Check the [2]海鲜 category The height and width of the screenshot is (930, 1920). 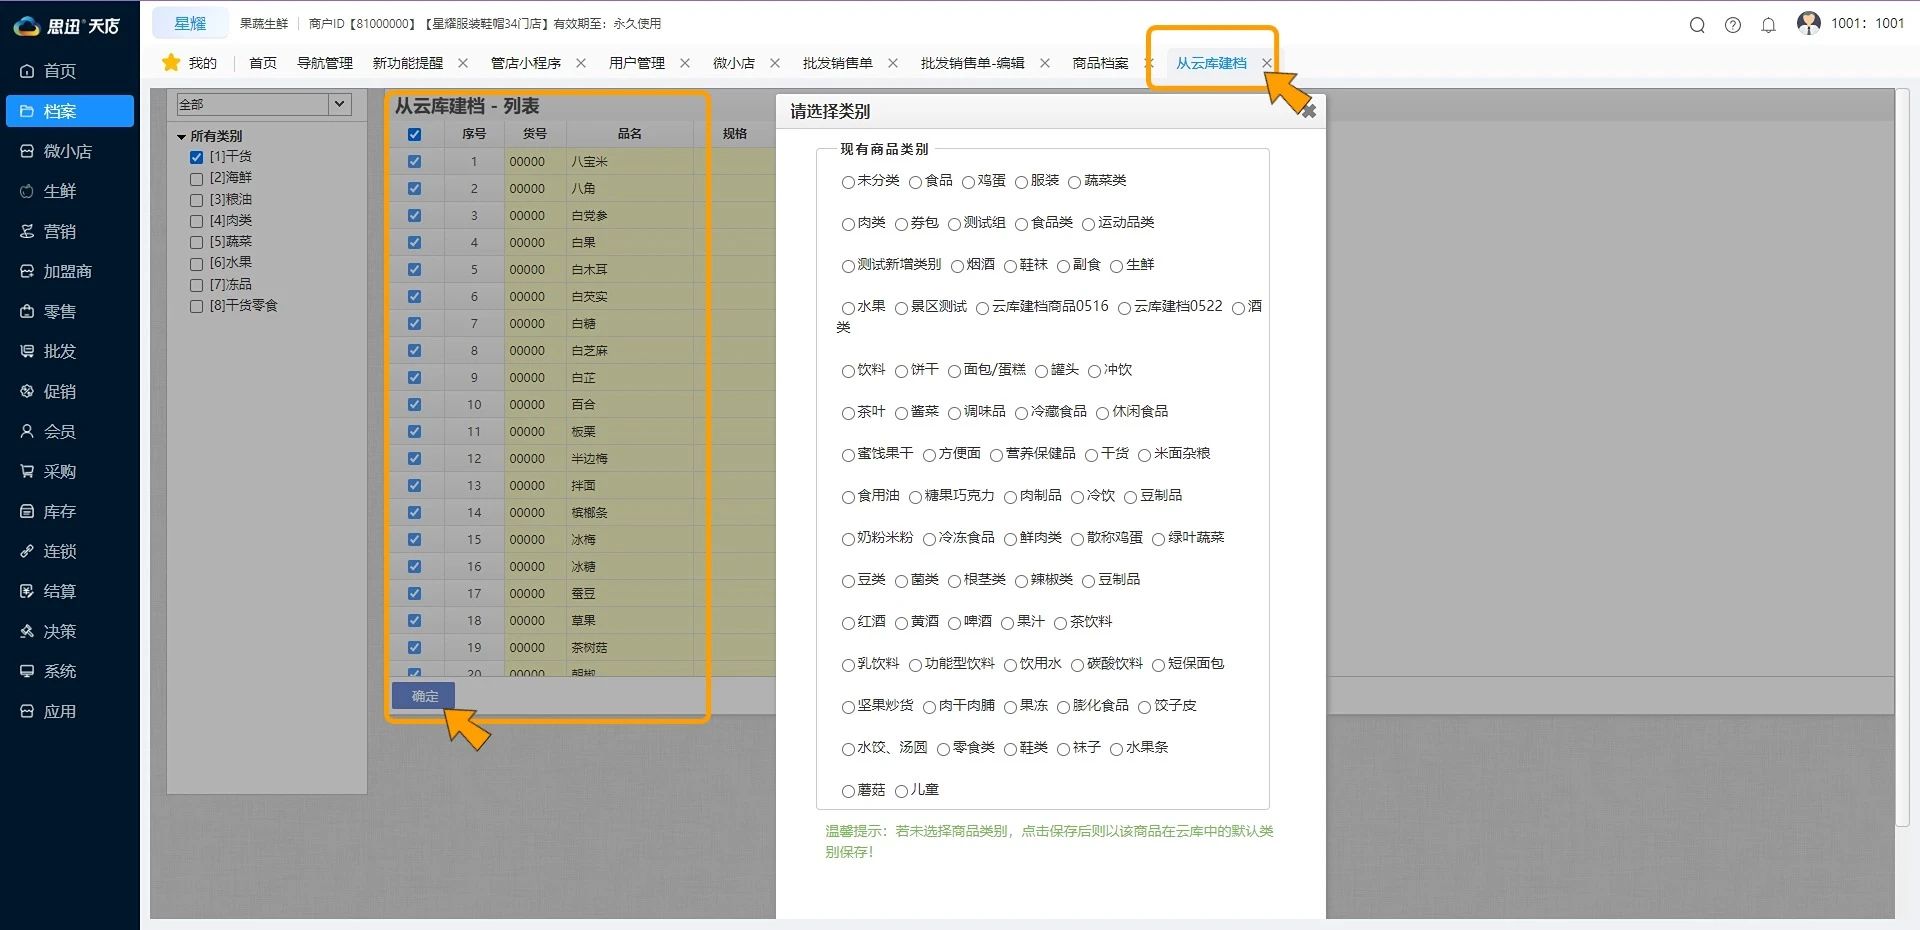196,178
